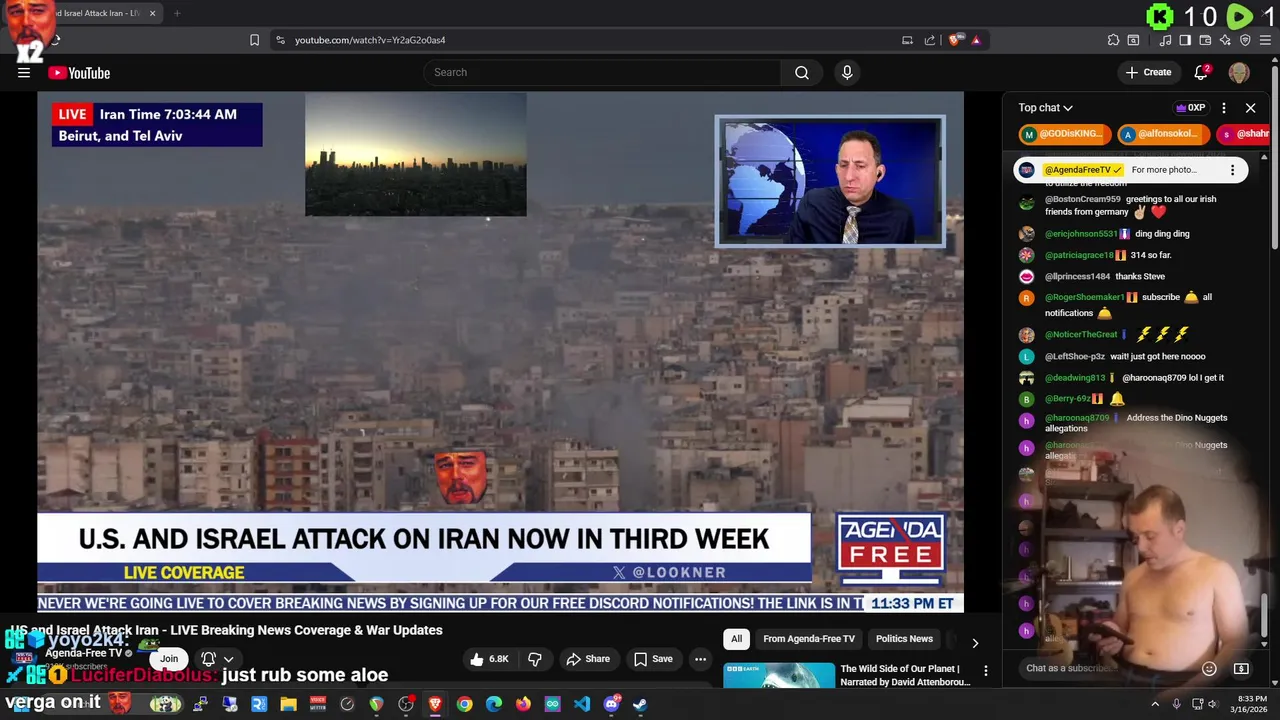The image size is (1280, 720).
Task: Click the 0XP chat badge button
Action: pos(1190,108)
